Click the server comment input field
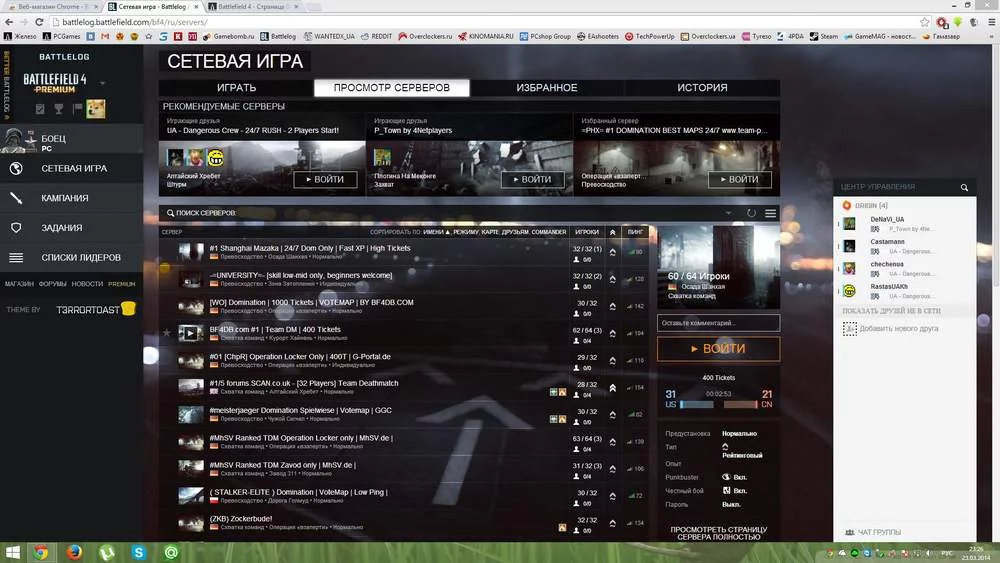The width and height of the screenshot is (1000, 563). coord(718,323)
